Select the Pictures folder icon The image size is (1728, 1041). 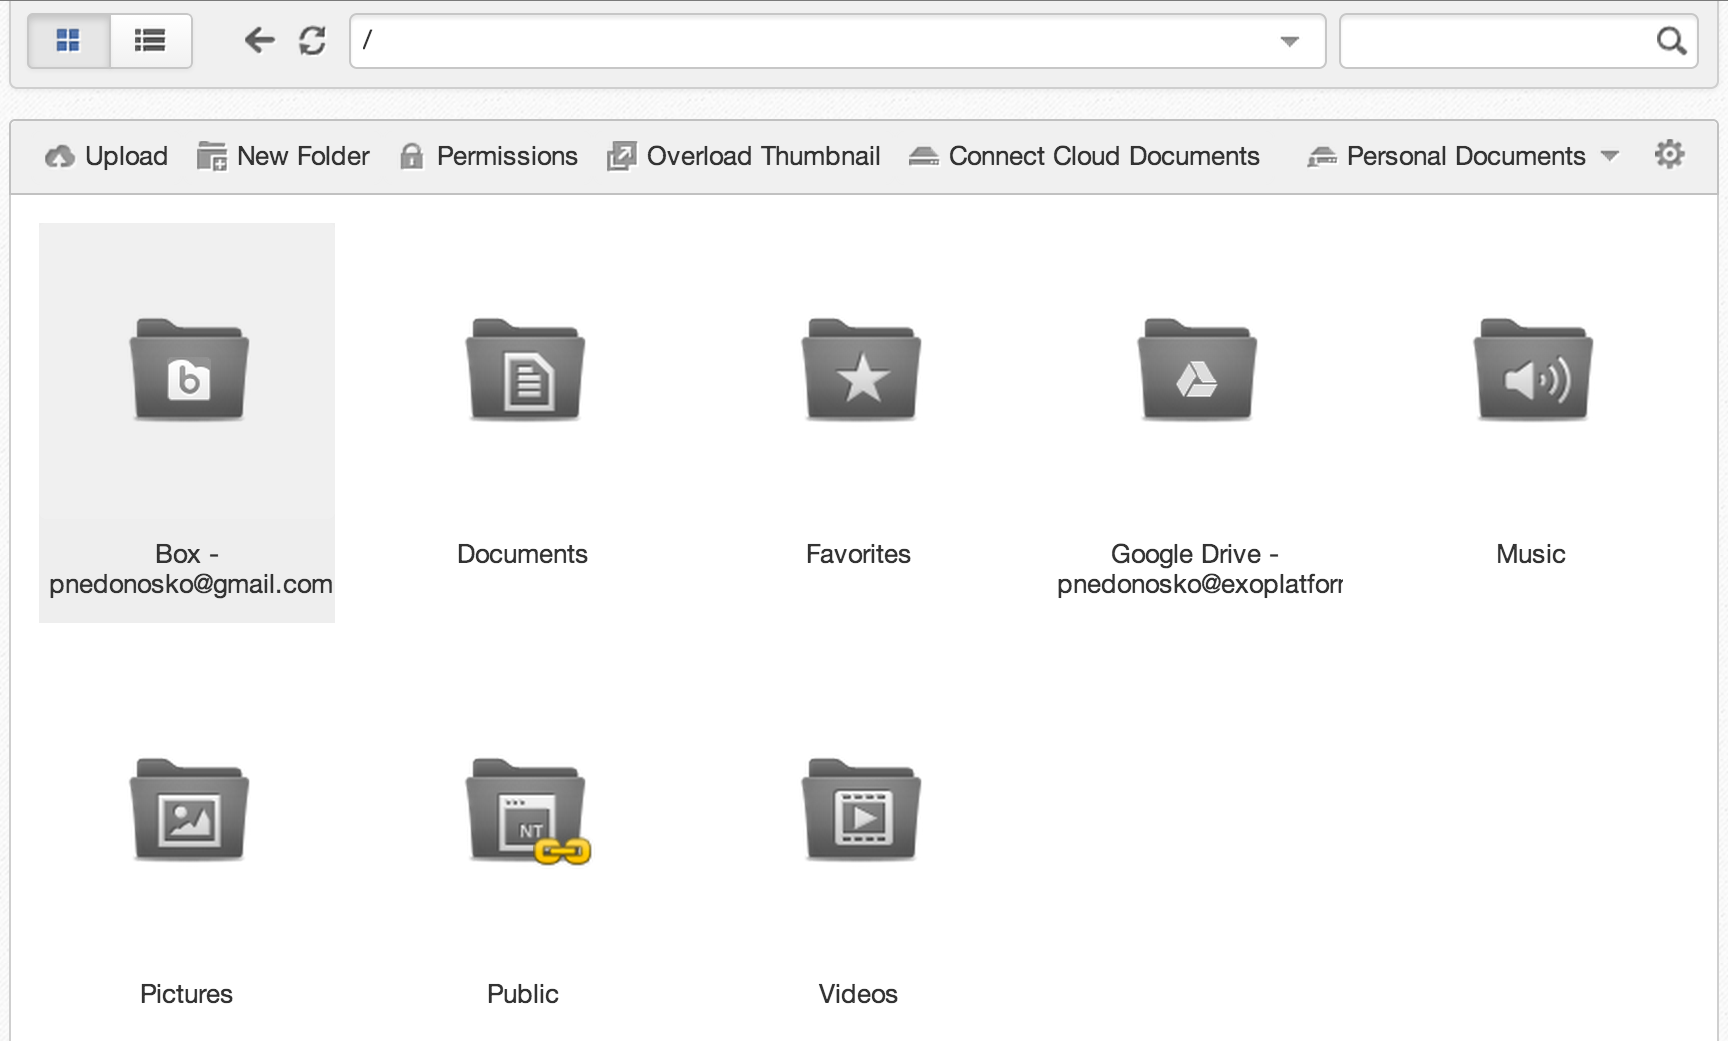pyautogui.click(x=189, y=810)
